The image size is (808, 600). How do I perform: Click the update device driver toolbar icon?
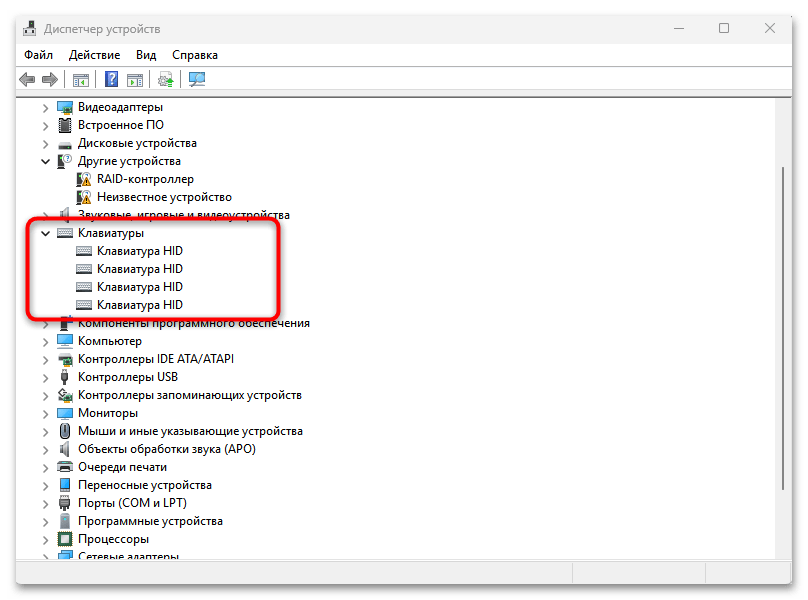click(x=166, y=80)
